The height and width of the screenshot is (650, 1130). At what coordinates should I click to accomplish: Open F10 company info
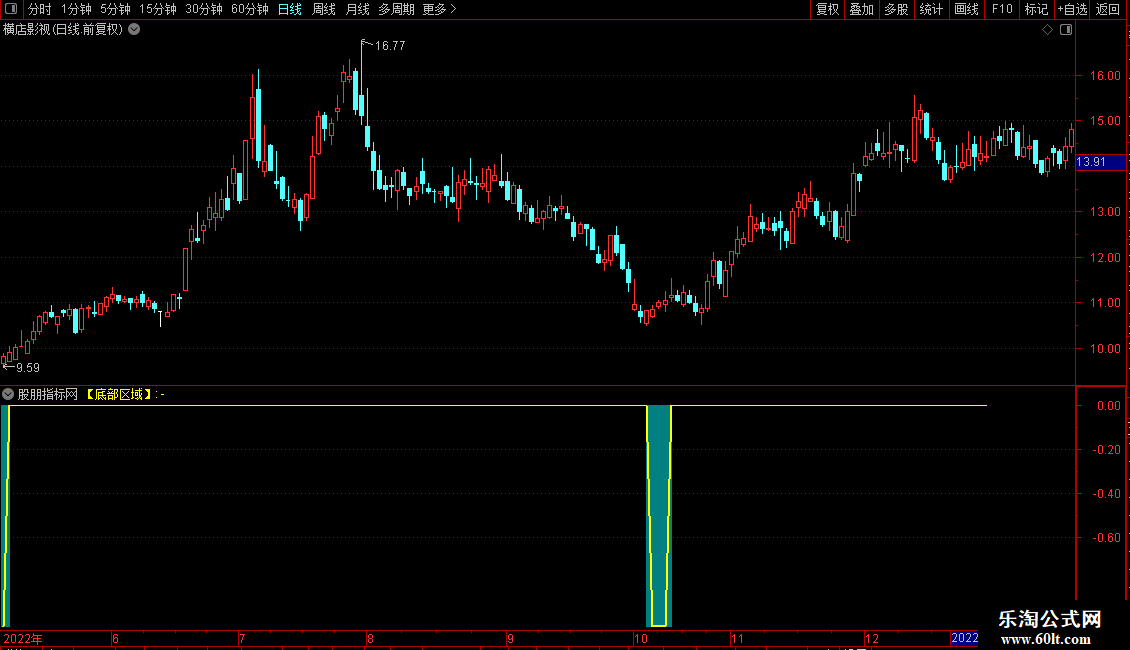point(1002,9)
